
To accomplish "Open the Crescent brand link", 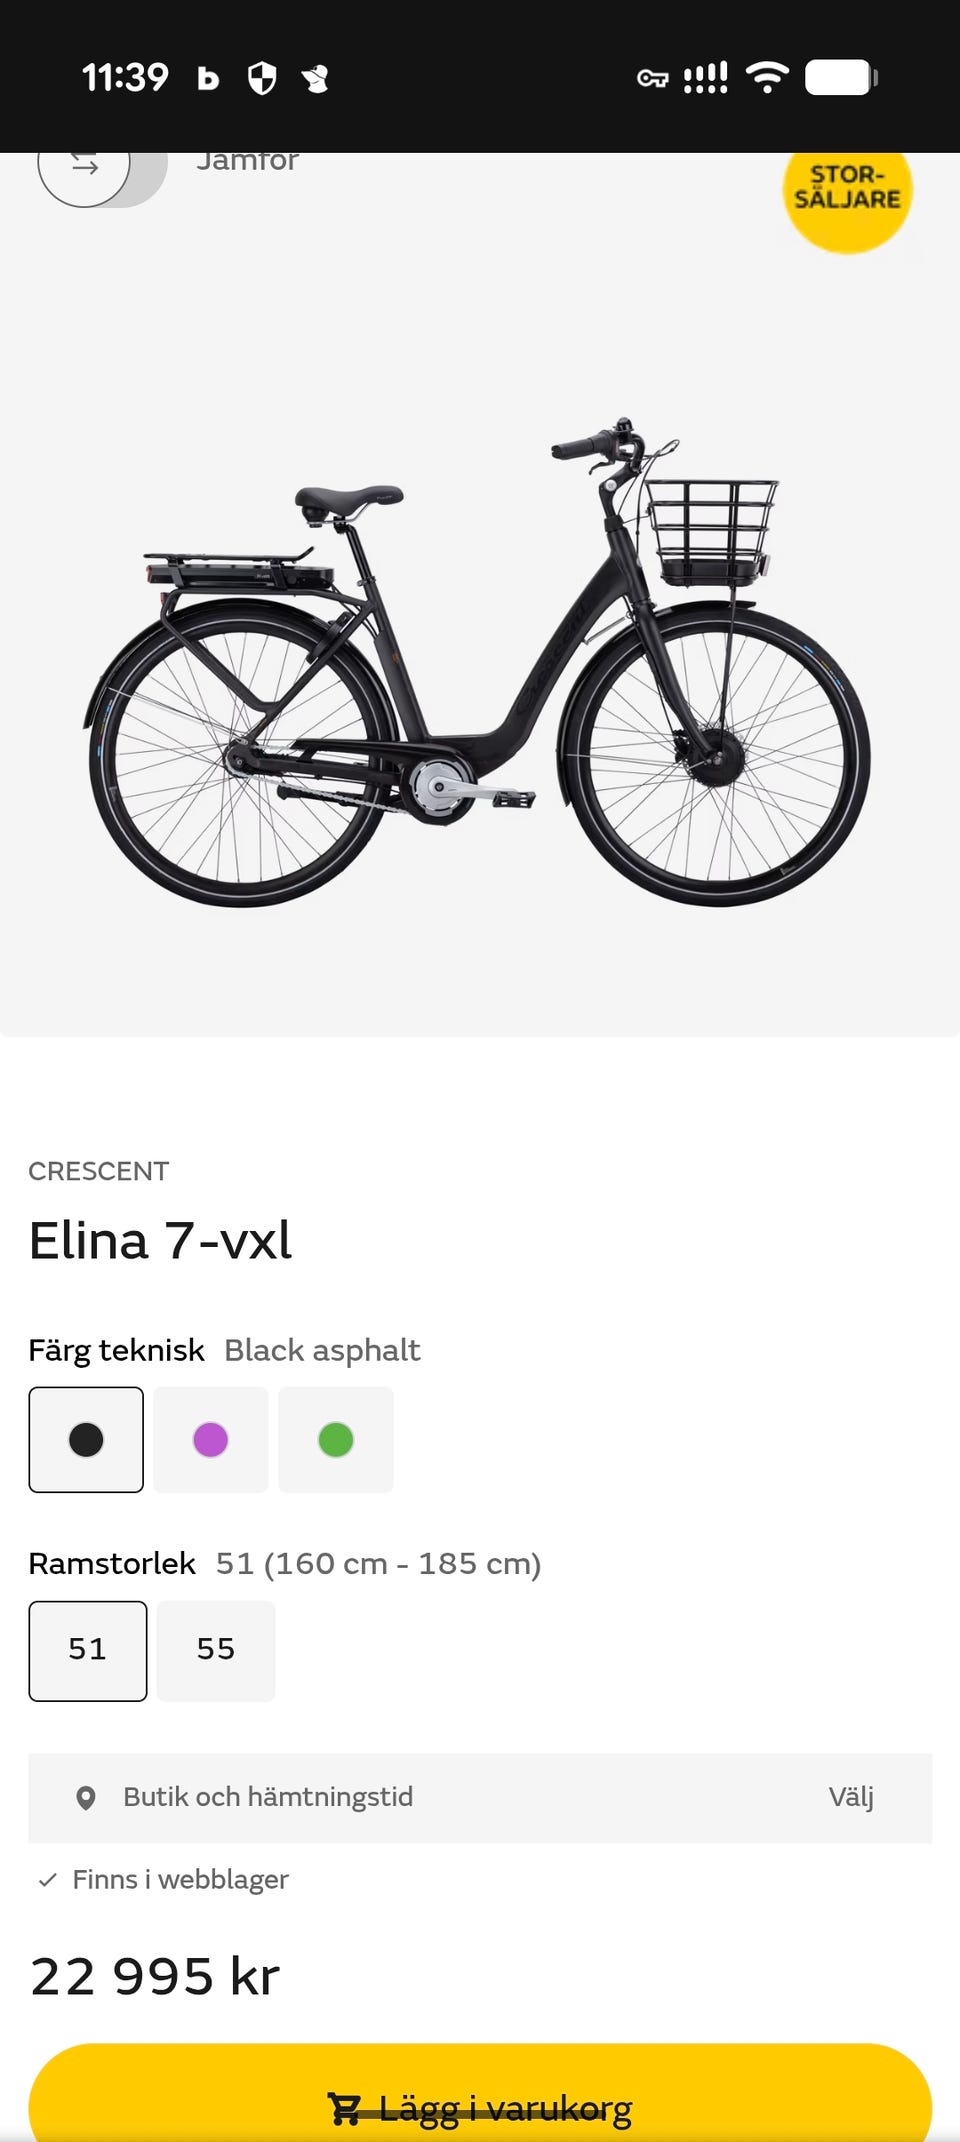I will pos(99,1171).
